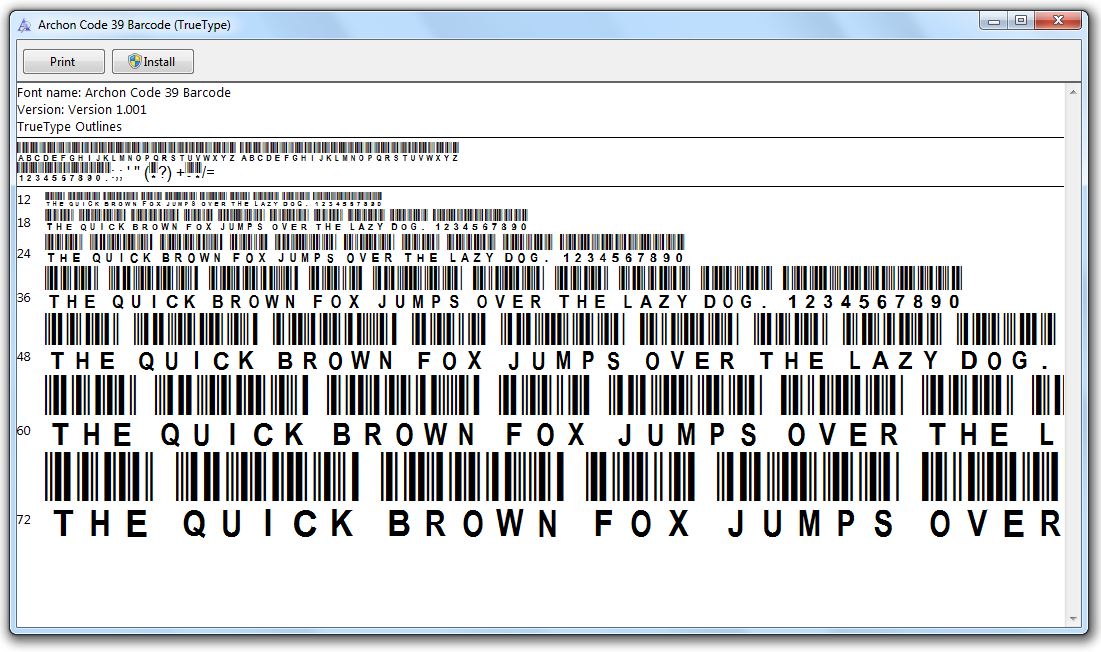This screenshot has height=652, width=1101.
Task: Click the Install button
Action: pos(152,62)
